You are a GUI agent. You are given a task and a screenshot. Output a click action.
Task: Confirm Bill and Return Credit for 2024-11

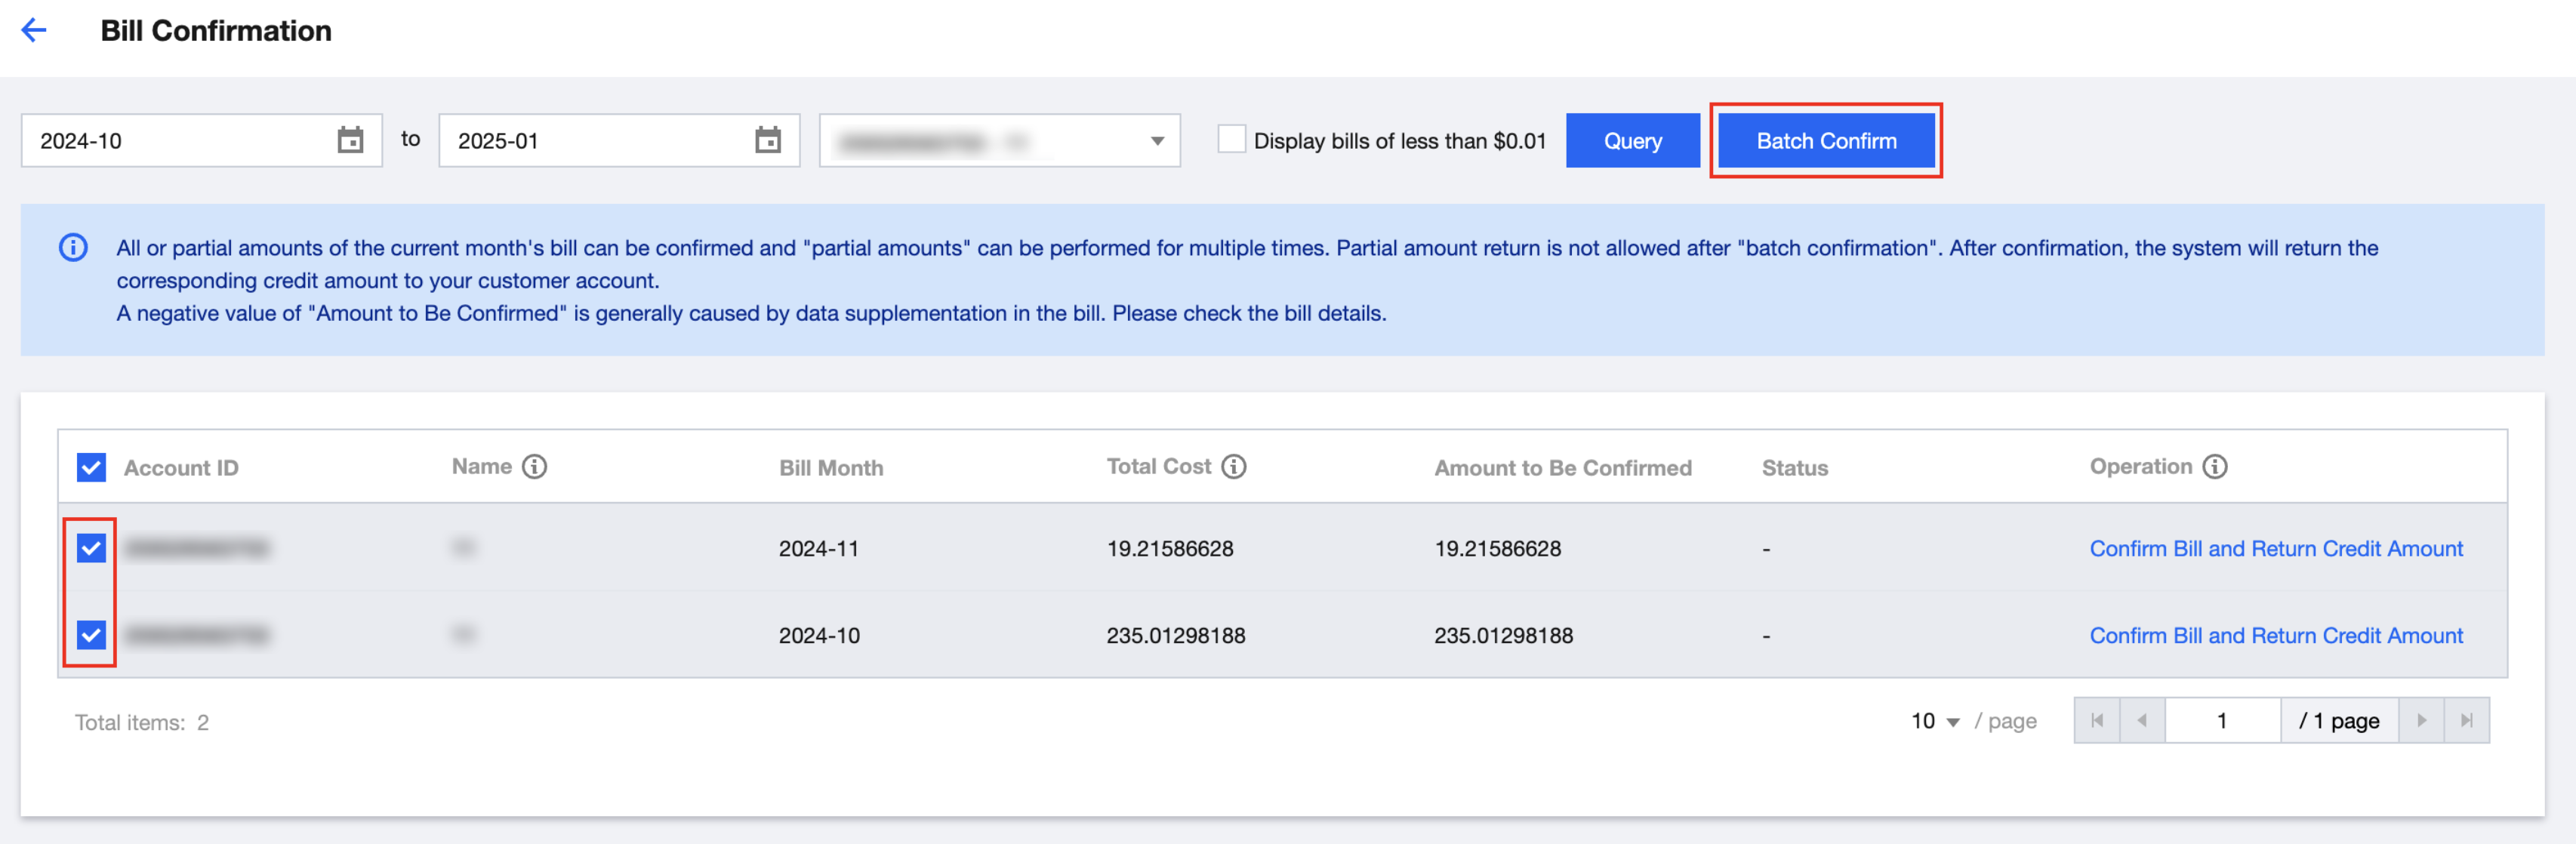click(x=2275, y=548)
